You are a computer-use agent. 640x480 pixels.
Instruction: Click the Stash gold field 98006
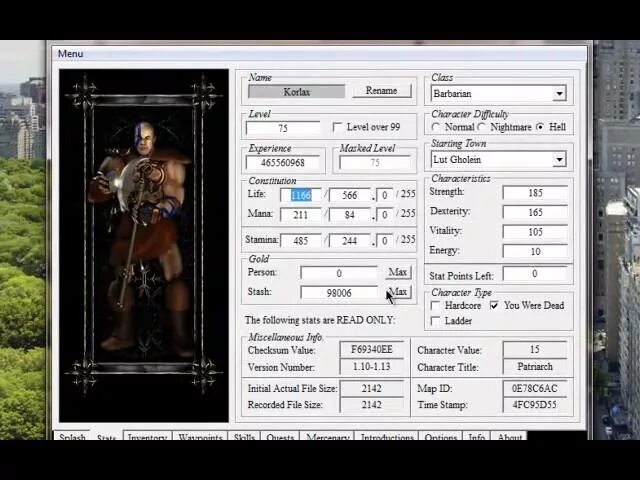[x=339, y=293]
